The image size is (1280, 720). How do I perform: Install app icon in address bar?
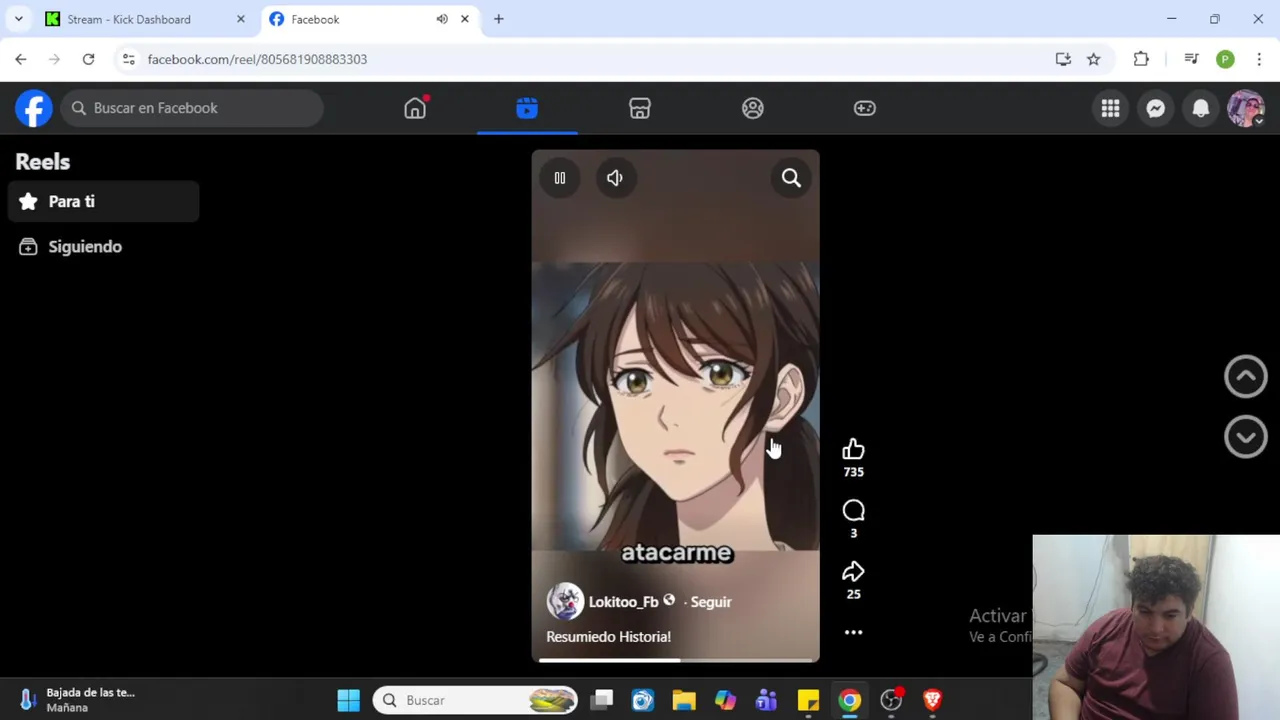[1063, 59]
